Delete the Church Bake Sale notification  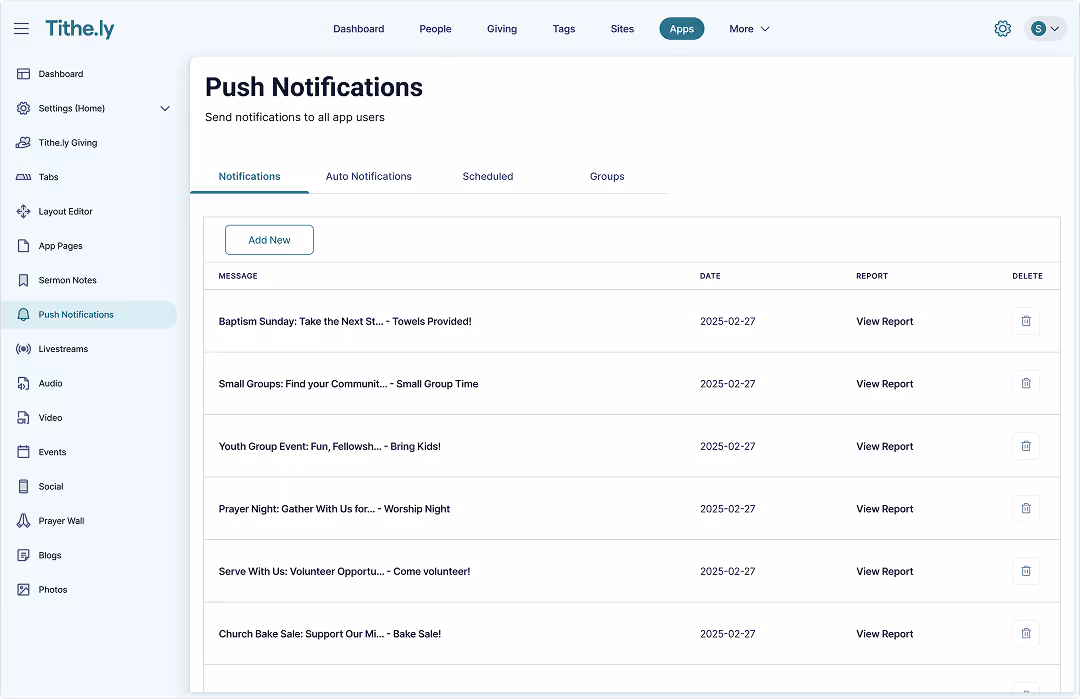click(x=1025, y=633)
